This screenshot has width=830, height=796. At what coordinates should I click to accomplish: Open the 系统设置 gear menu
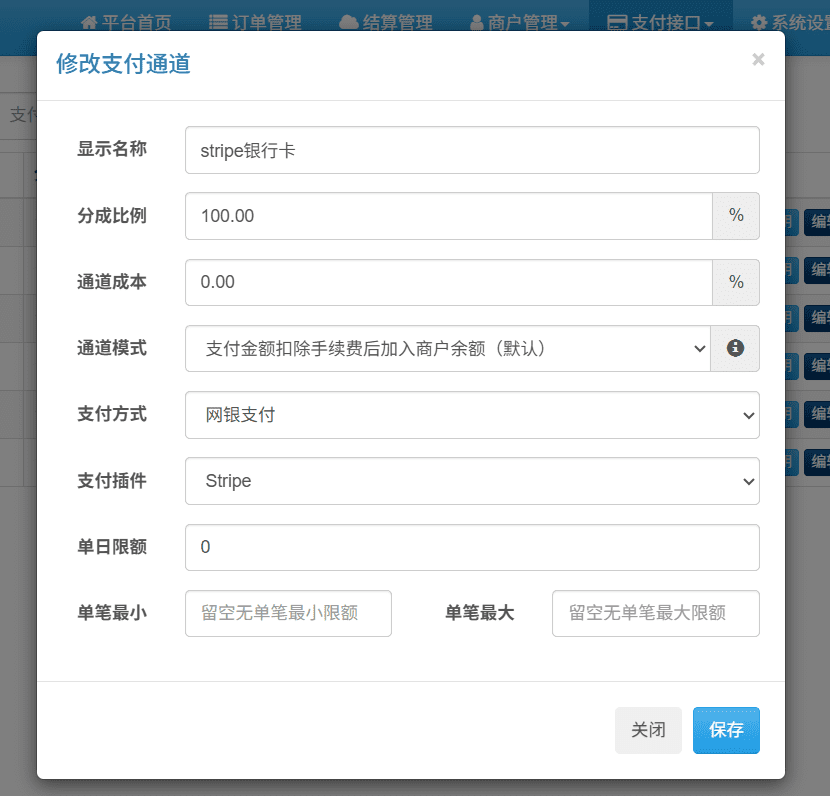(790, 22)
